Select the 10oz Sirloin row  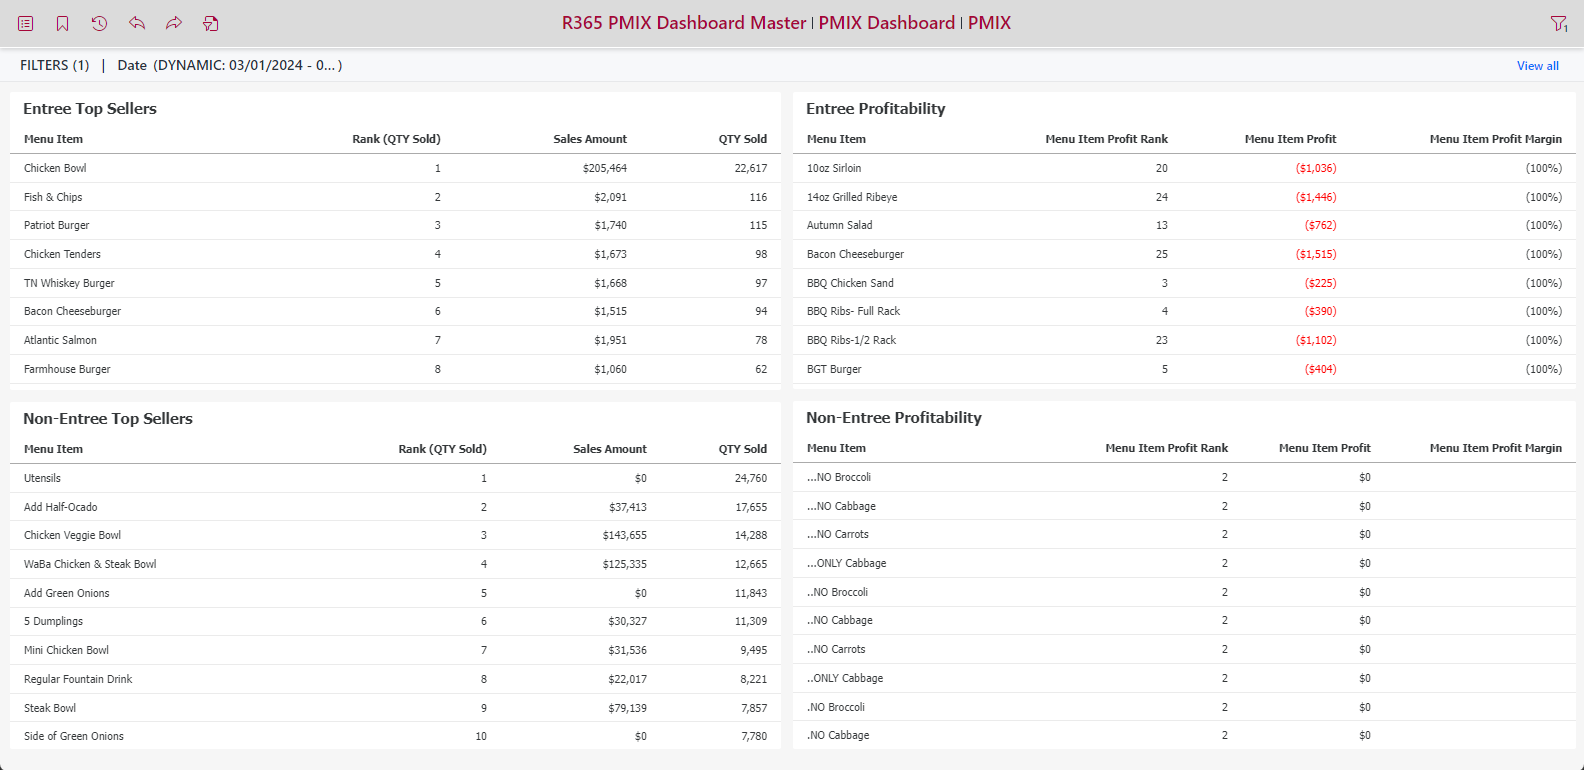[1184, 168]
